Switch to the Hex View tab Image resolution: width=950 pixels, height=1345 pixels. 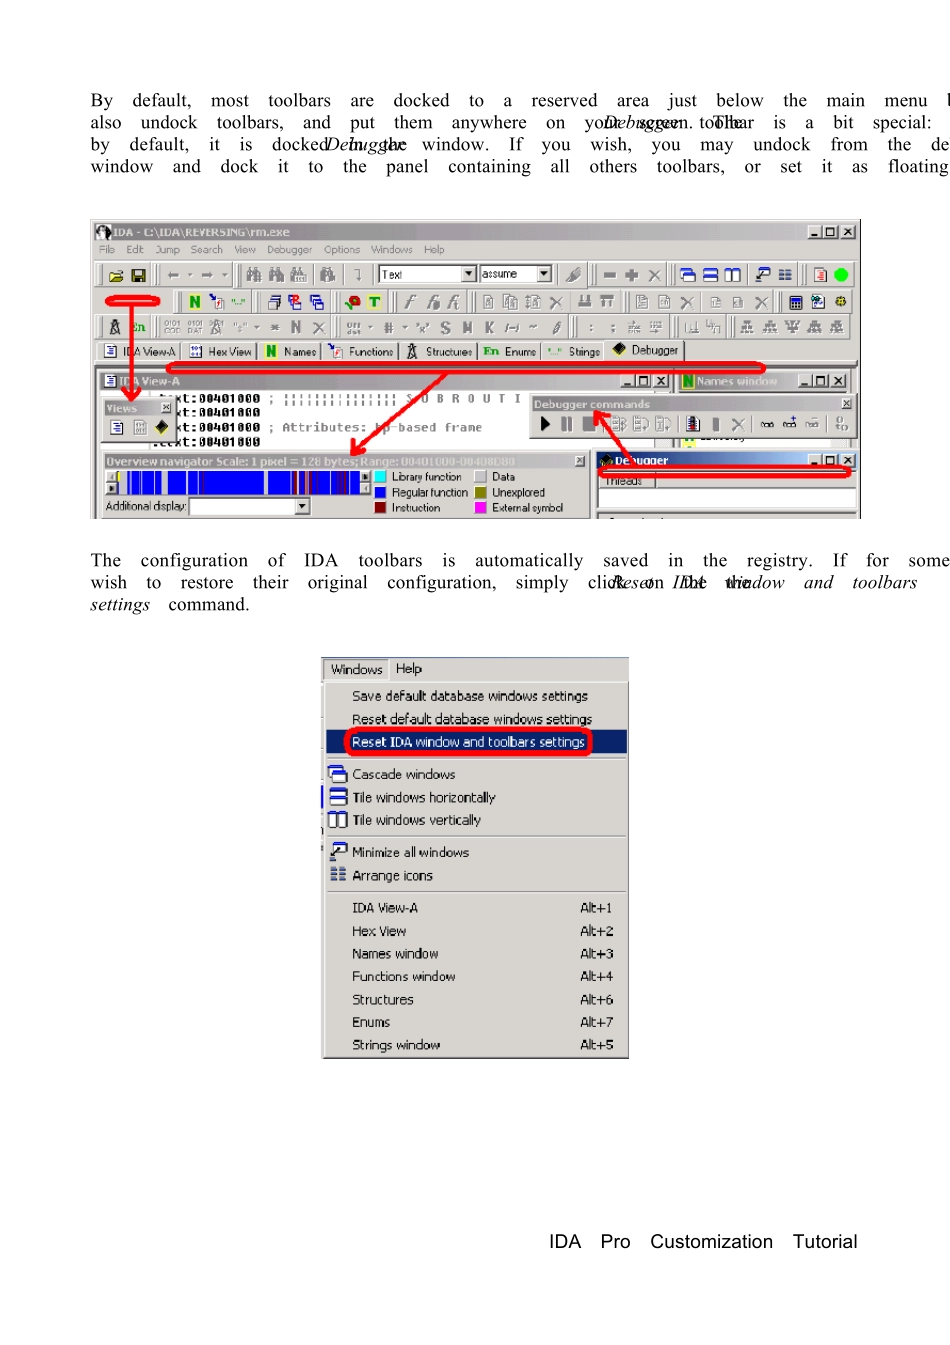(220, 352)
